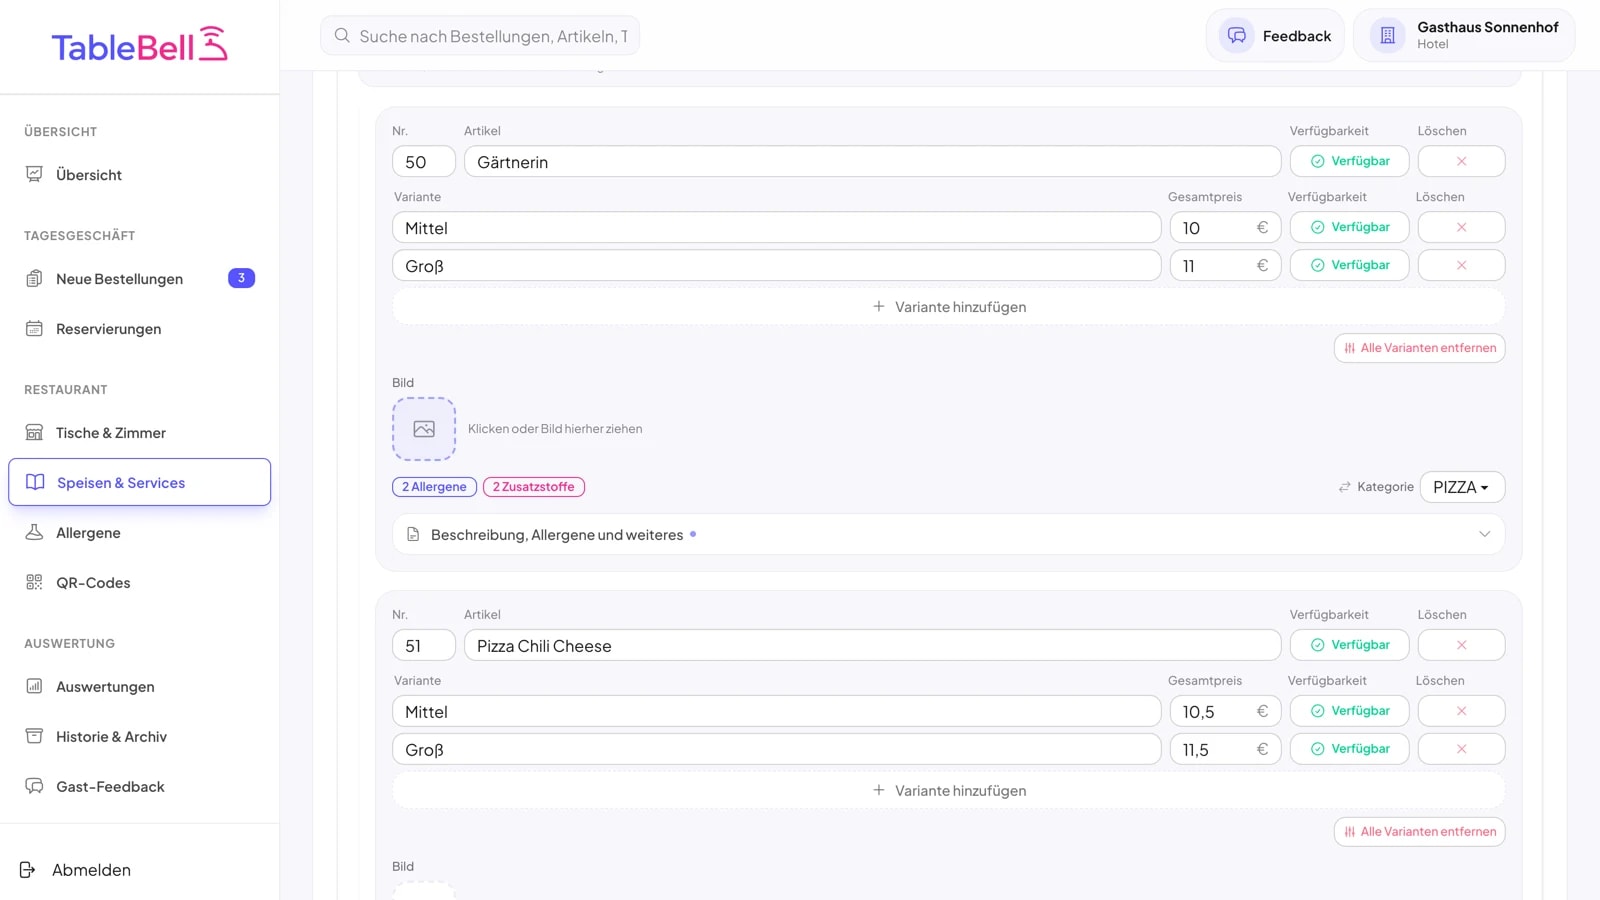Toggle availability of Pizza Chili Cheese Groß
The width and height of the screenshot is (1600, 900).
[x=1349, y=749]
